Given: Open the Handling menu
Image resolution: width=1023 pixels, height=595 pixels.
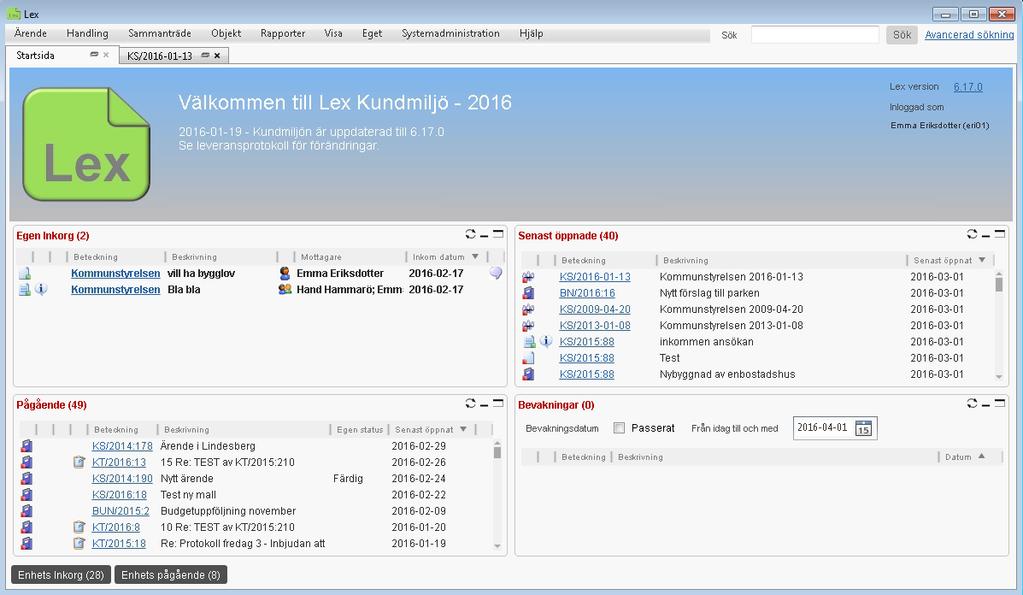Looking at the screenshot, I should tap(87, 33).
